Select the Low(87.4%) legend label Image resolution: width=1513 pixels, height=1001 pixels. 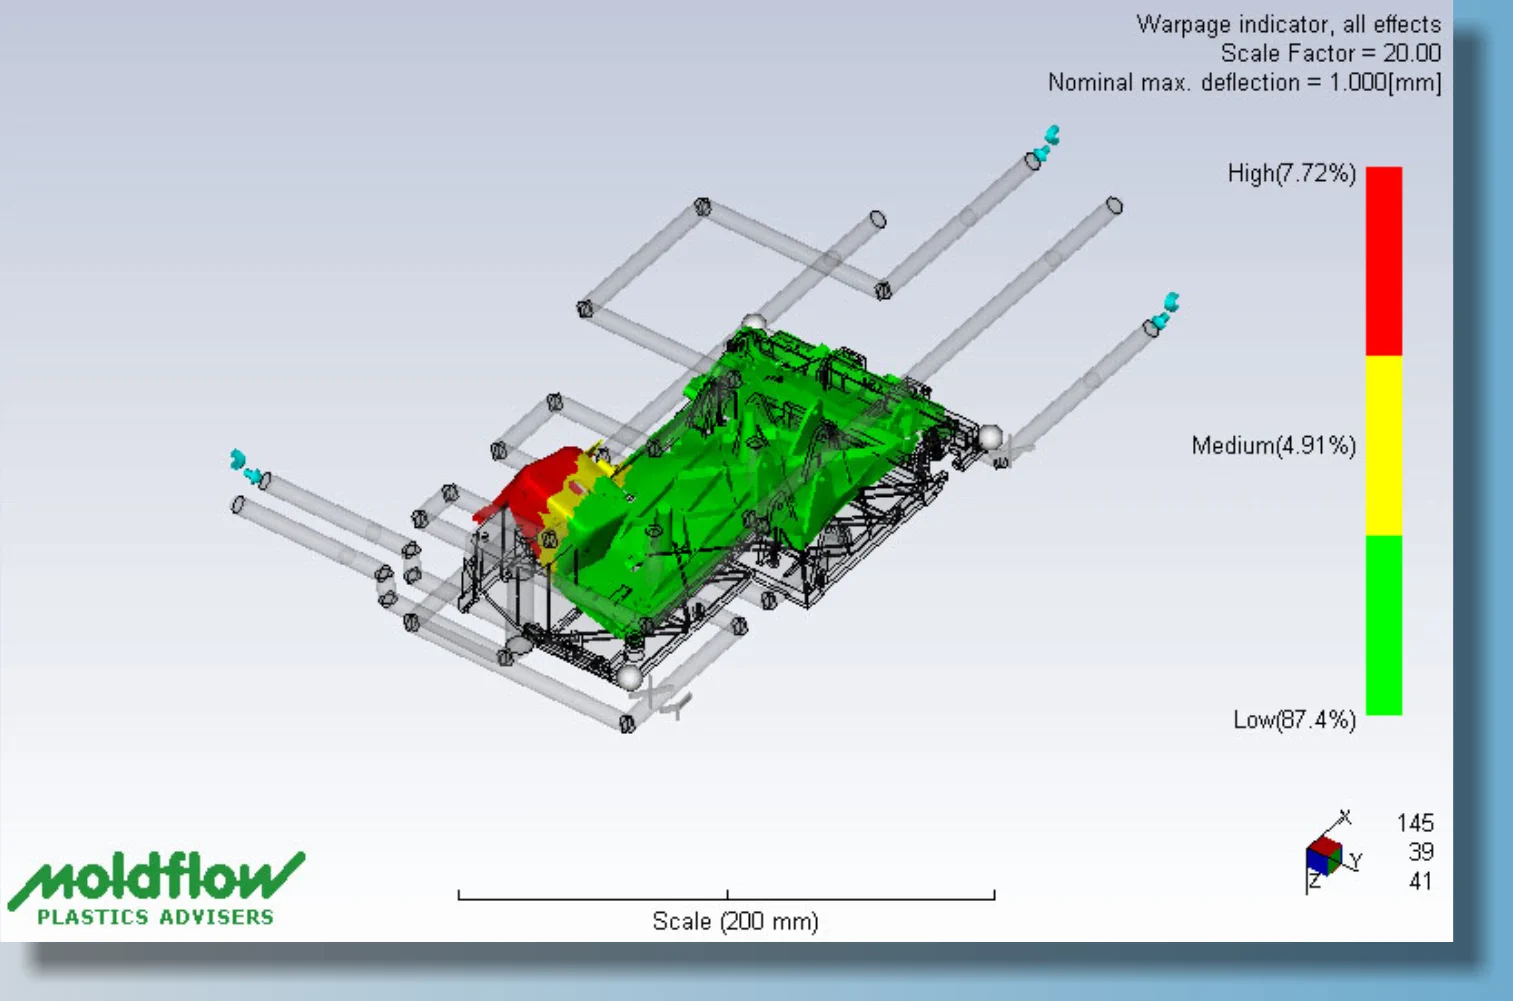pyautogui.click(x=1294, y=720)
